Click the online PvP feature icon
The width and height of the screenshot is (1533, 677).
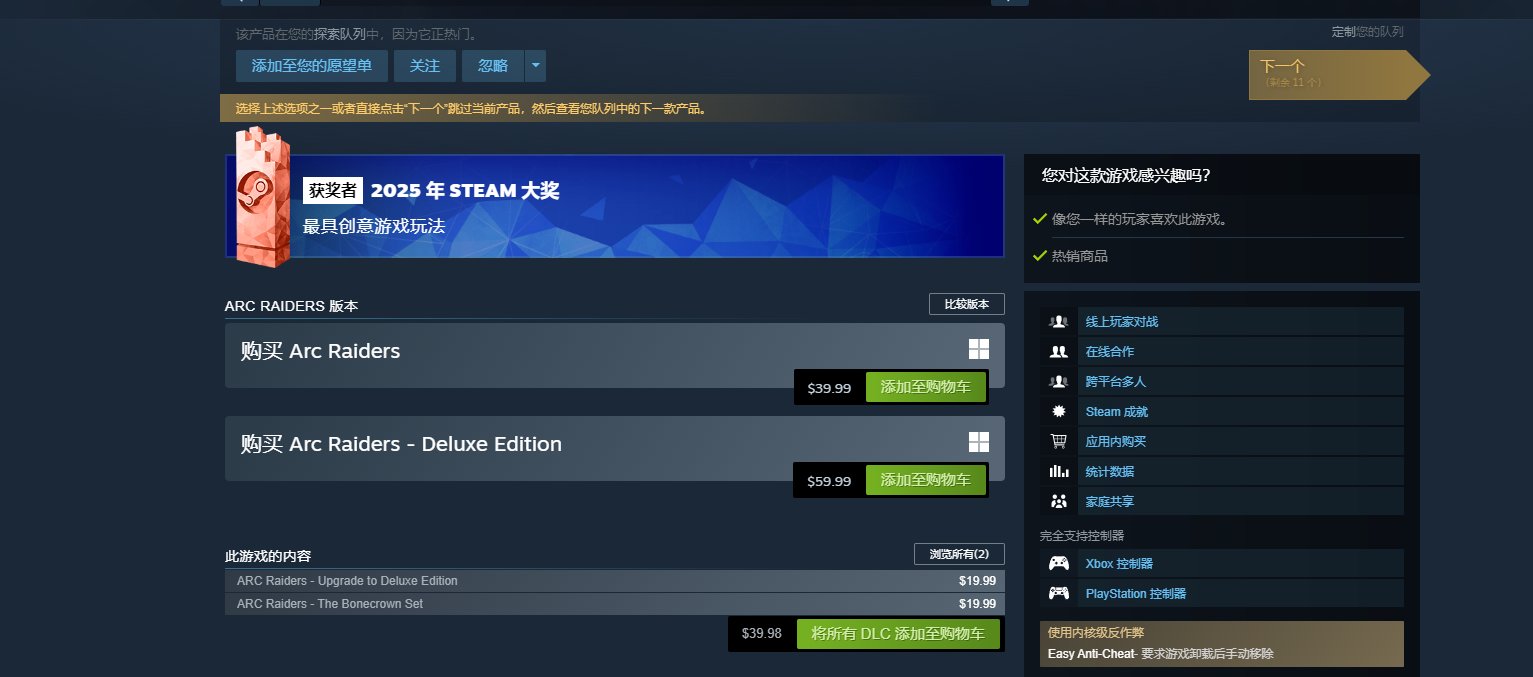pos(1058,322)
